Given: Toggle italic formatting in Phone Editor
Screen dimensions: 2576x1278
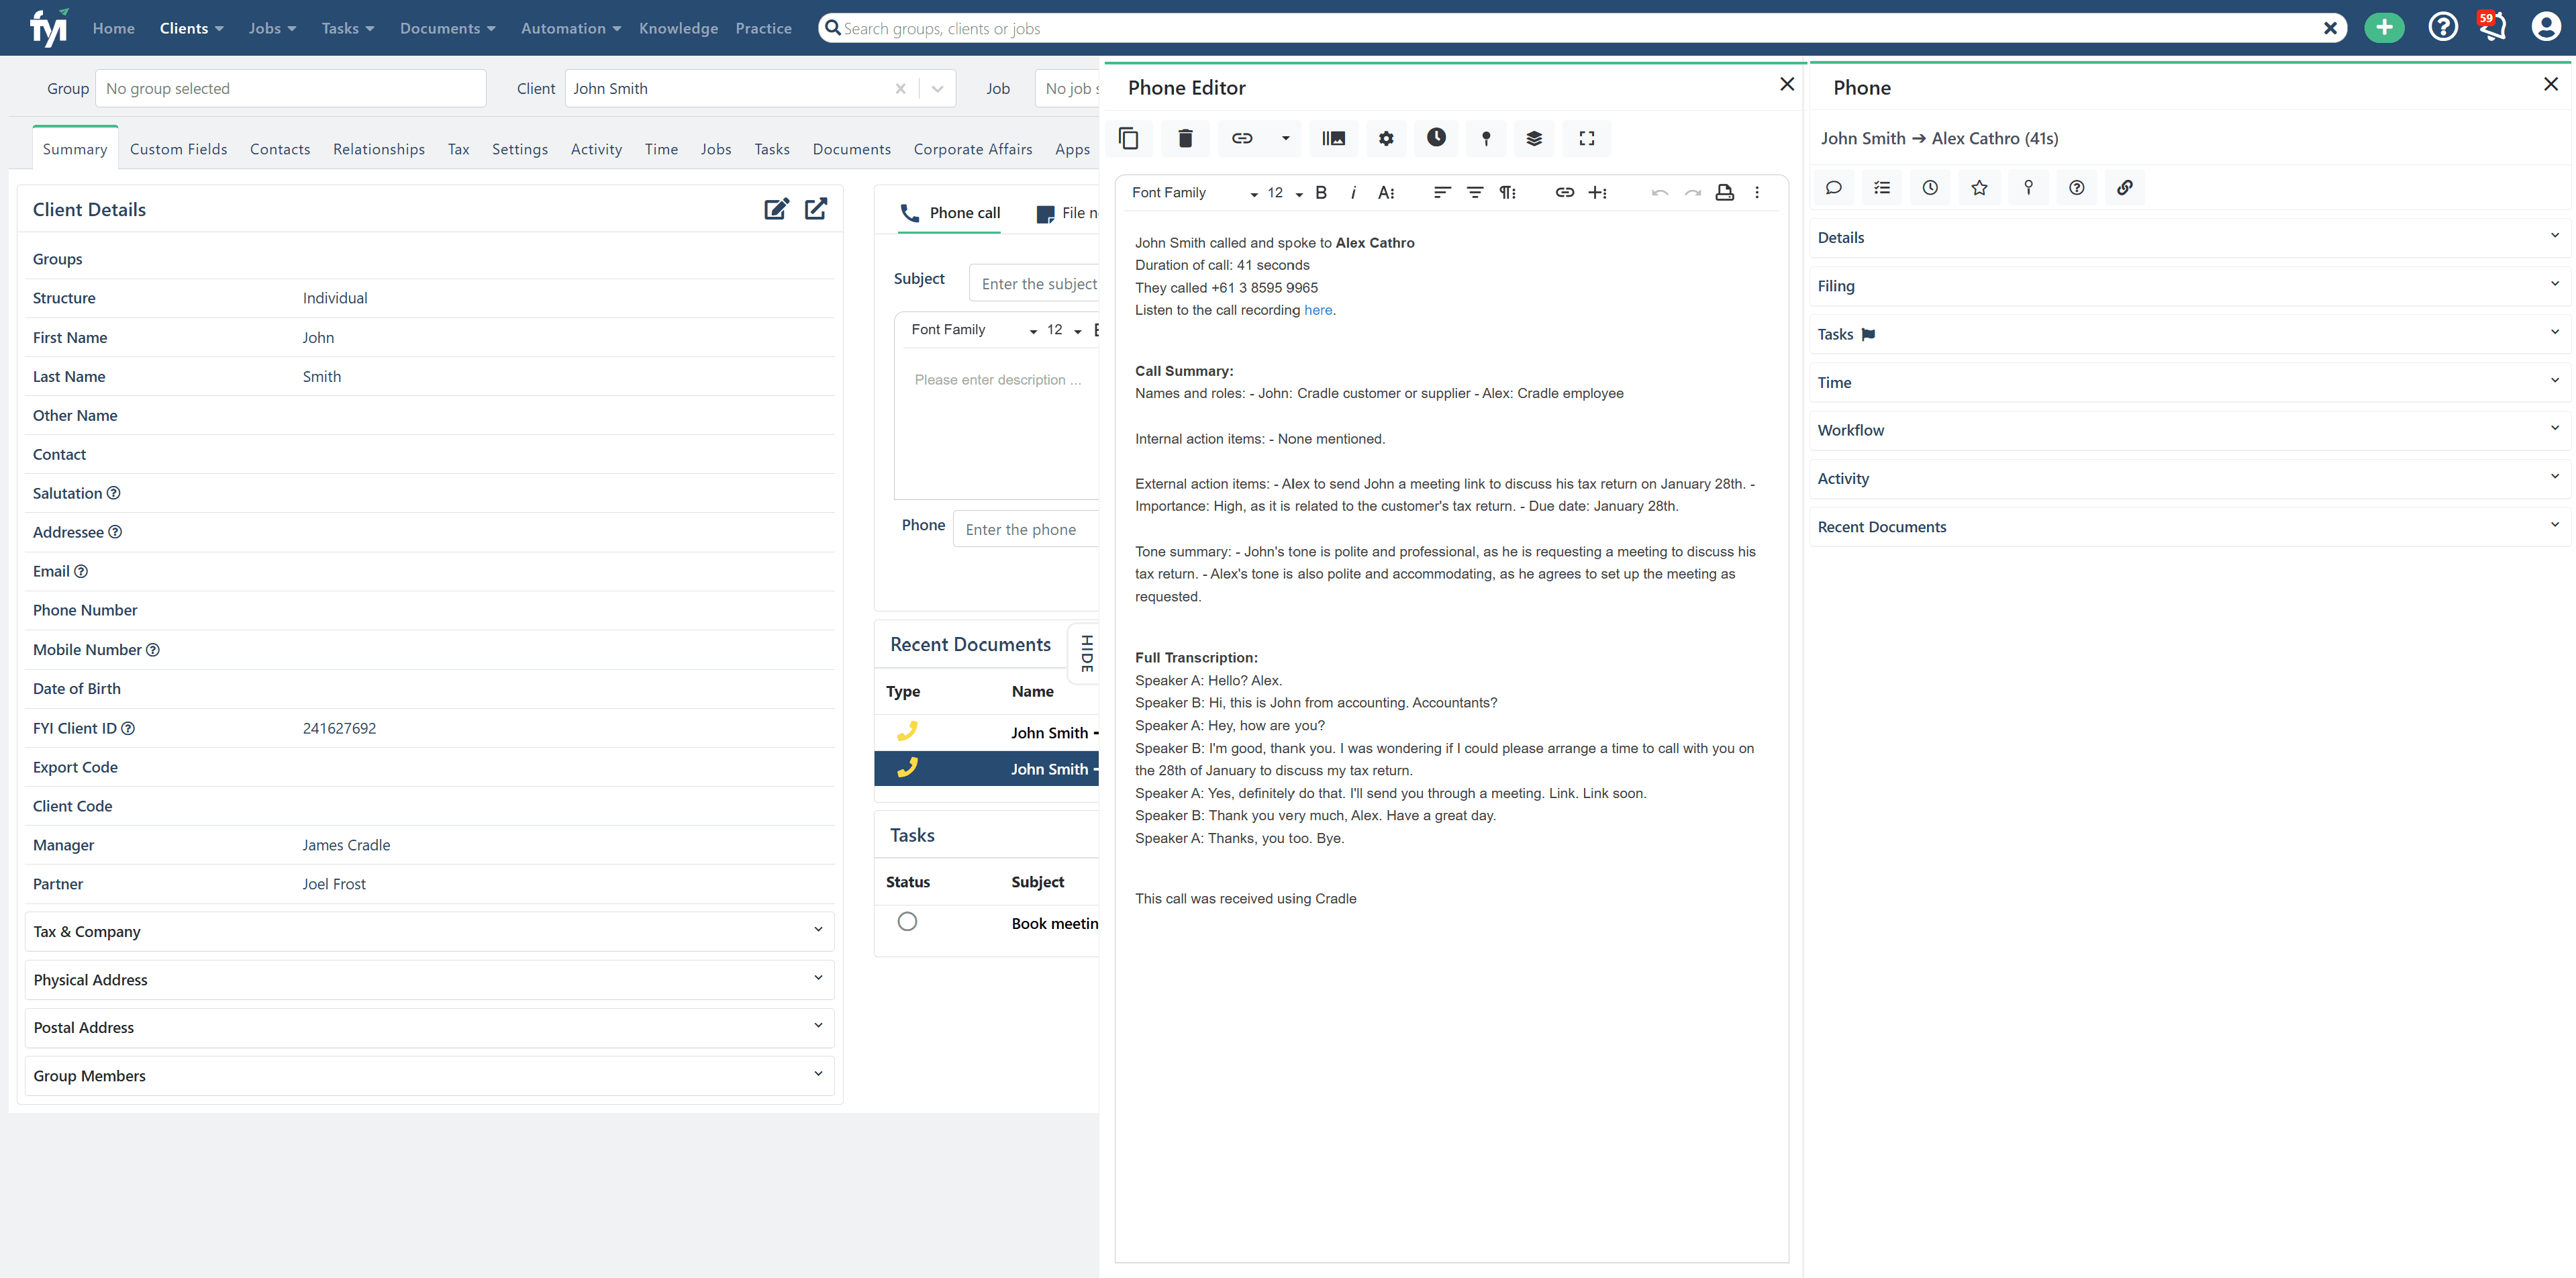Looking at the screenshot, I should (x=1353, y=193).
